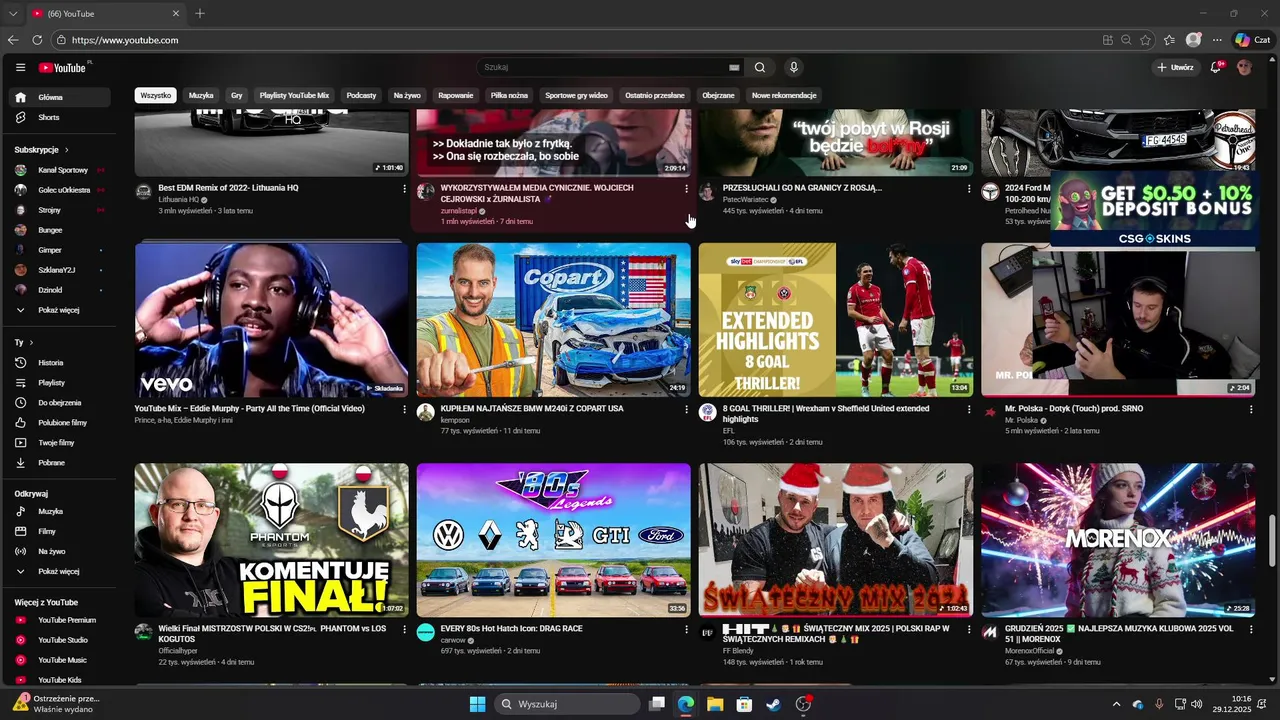Select the Podcasty filter chip
1280x720 pixels.
click(x=361, y=95)
